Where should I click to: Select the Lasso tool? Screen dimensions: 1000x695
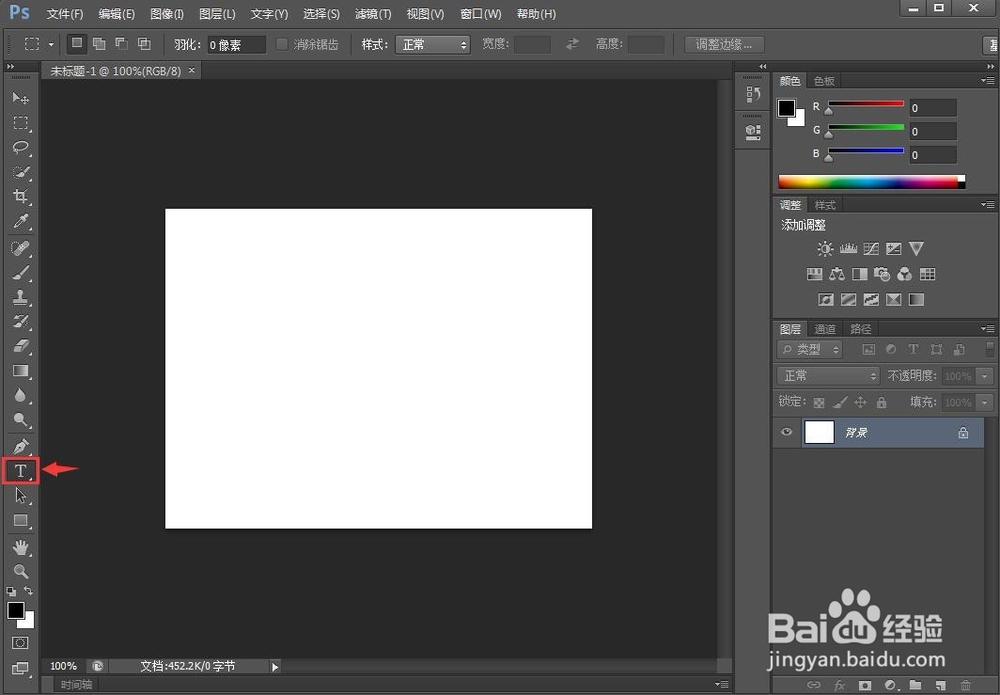click(x=20, y=147)
